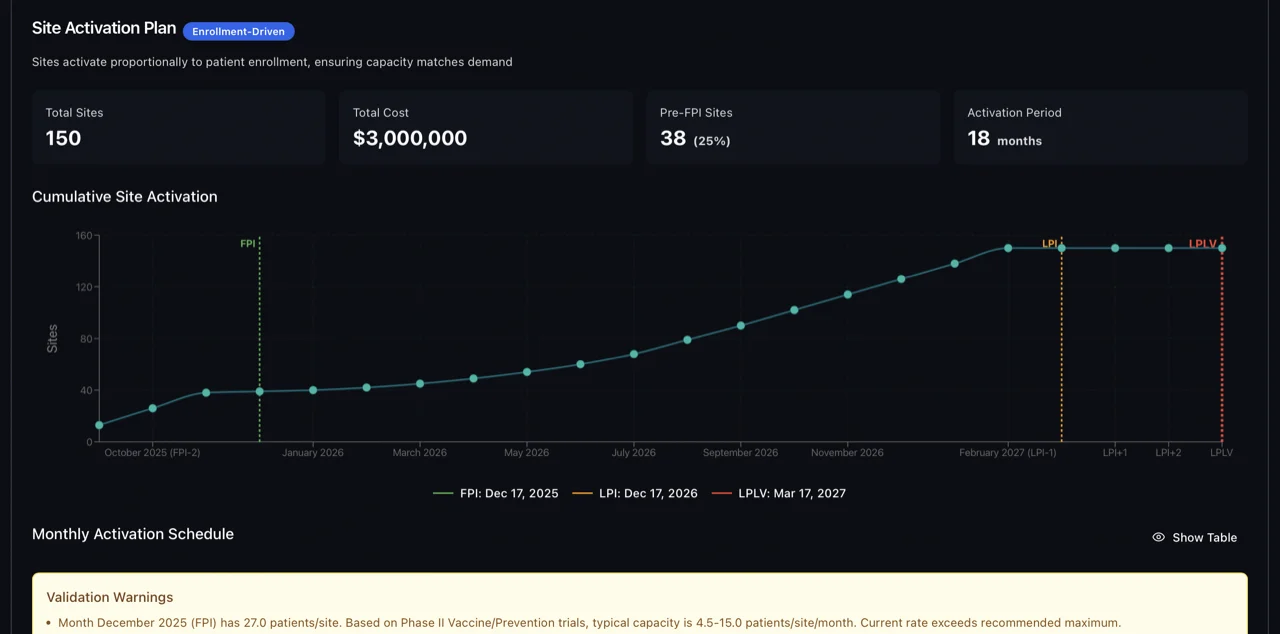Image resolution: width=1280 pixels, height=634 pixels.
Task: Click the eye icon beside Show Table
Action: (x=1158, y=537)
